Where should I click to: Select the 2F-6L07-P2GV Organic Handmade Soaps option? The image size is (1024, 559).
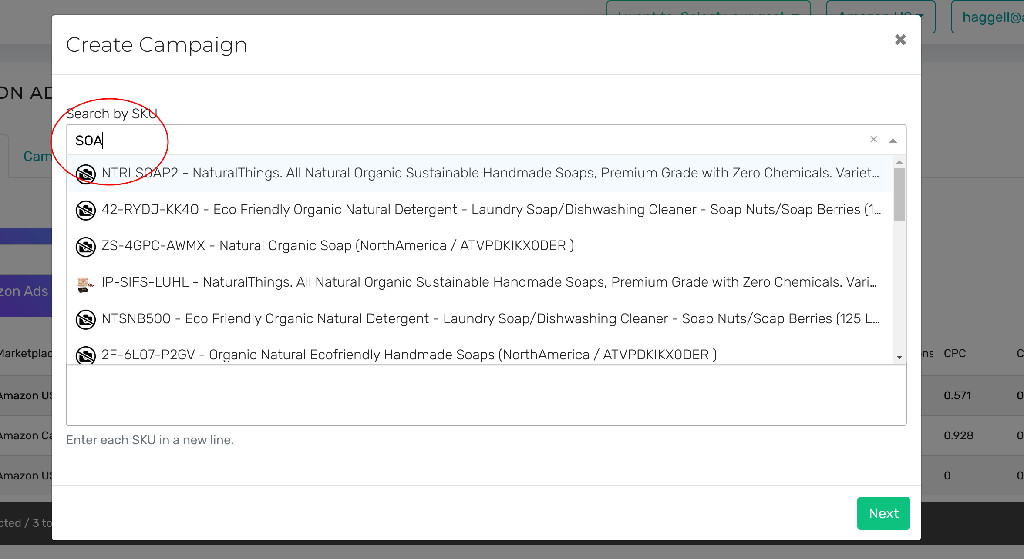point(480,353)
